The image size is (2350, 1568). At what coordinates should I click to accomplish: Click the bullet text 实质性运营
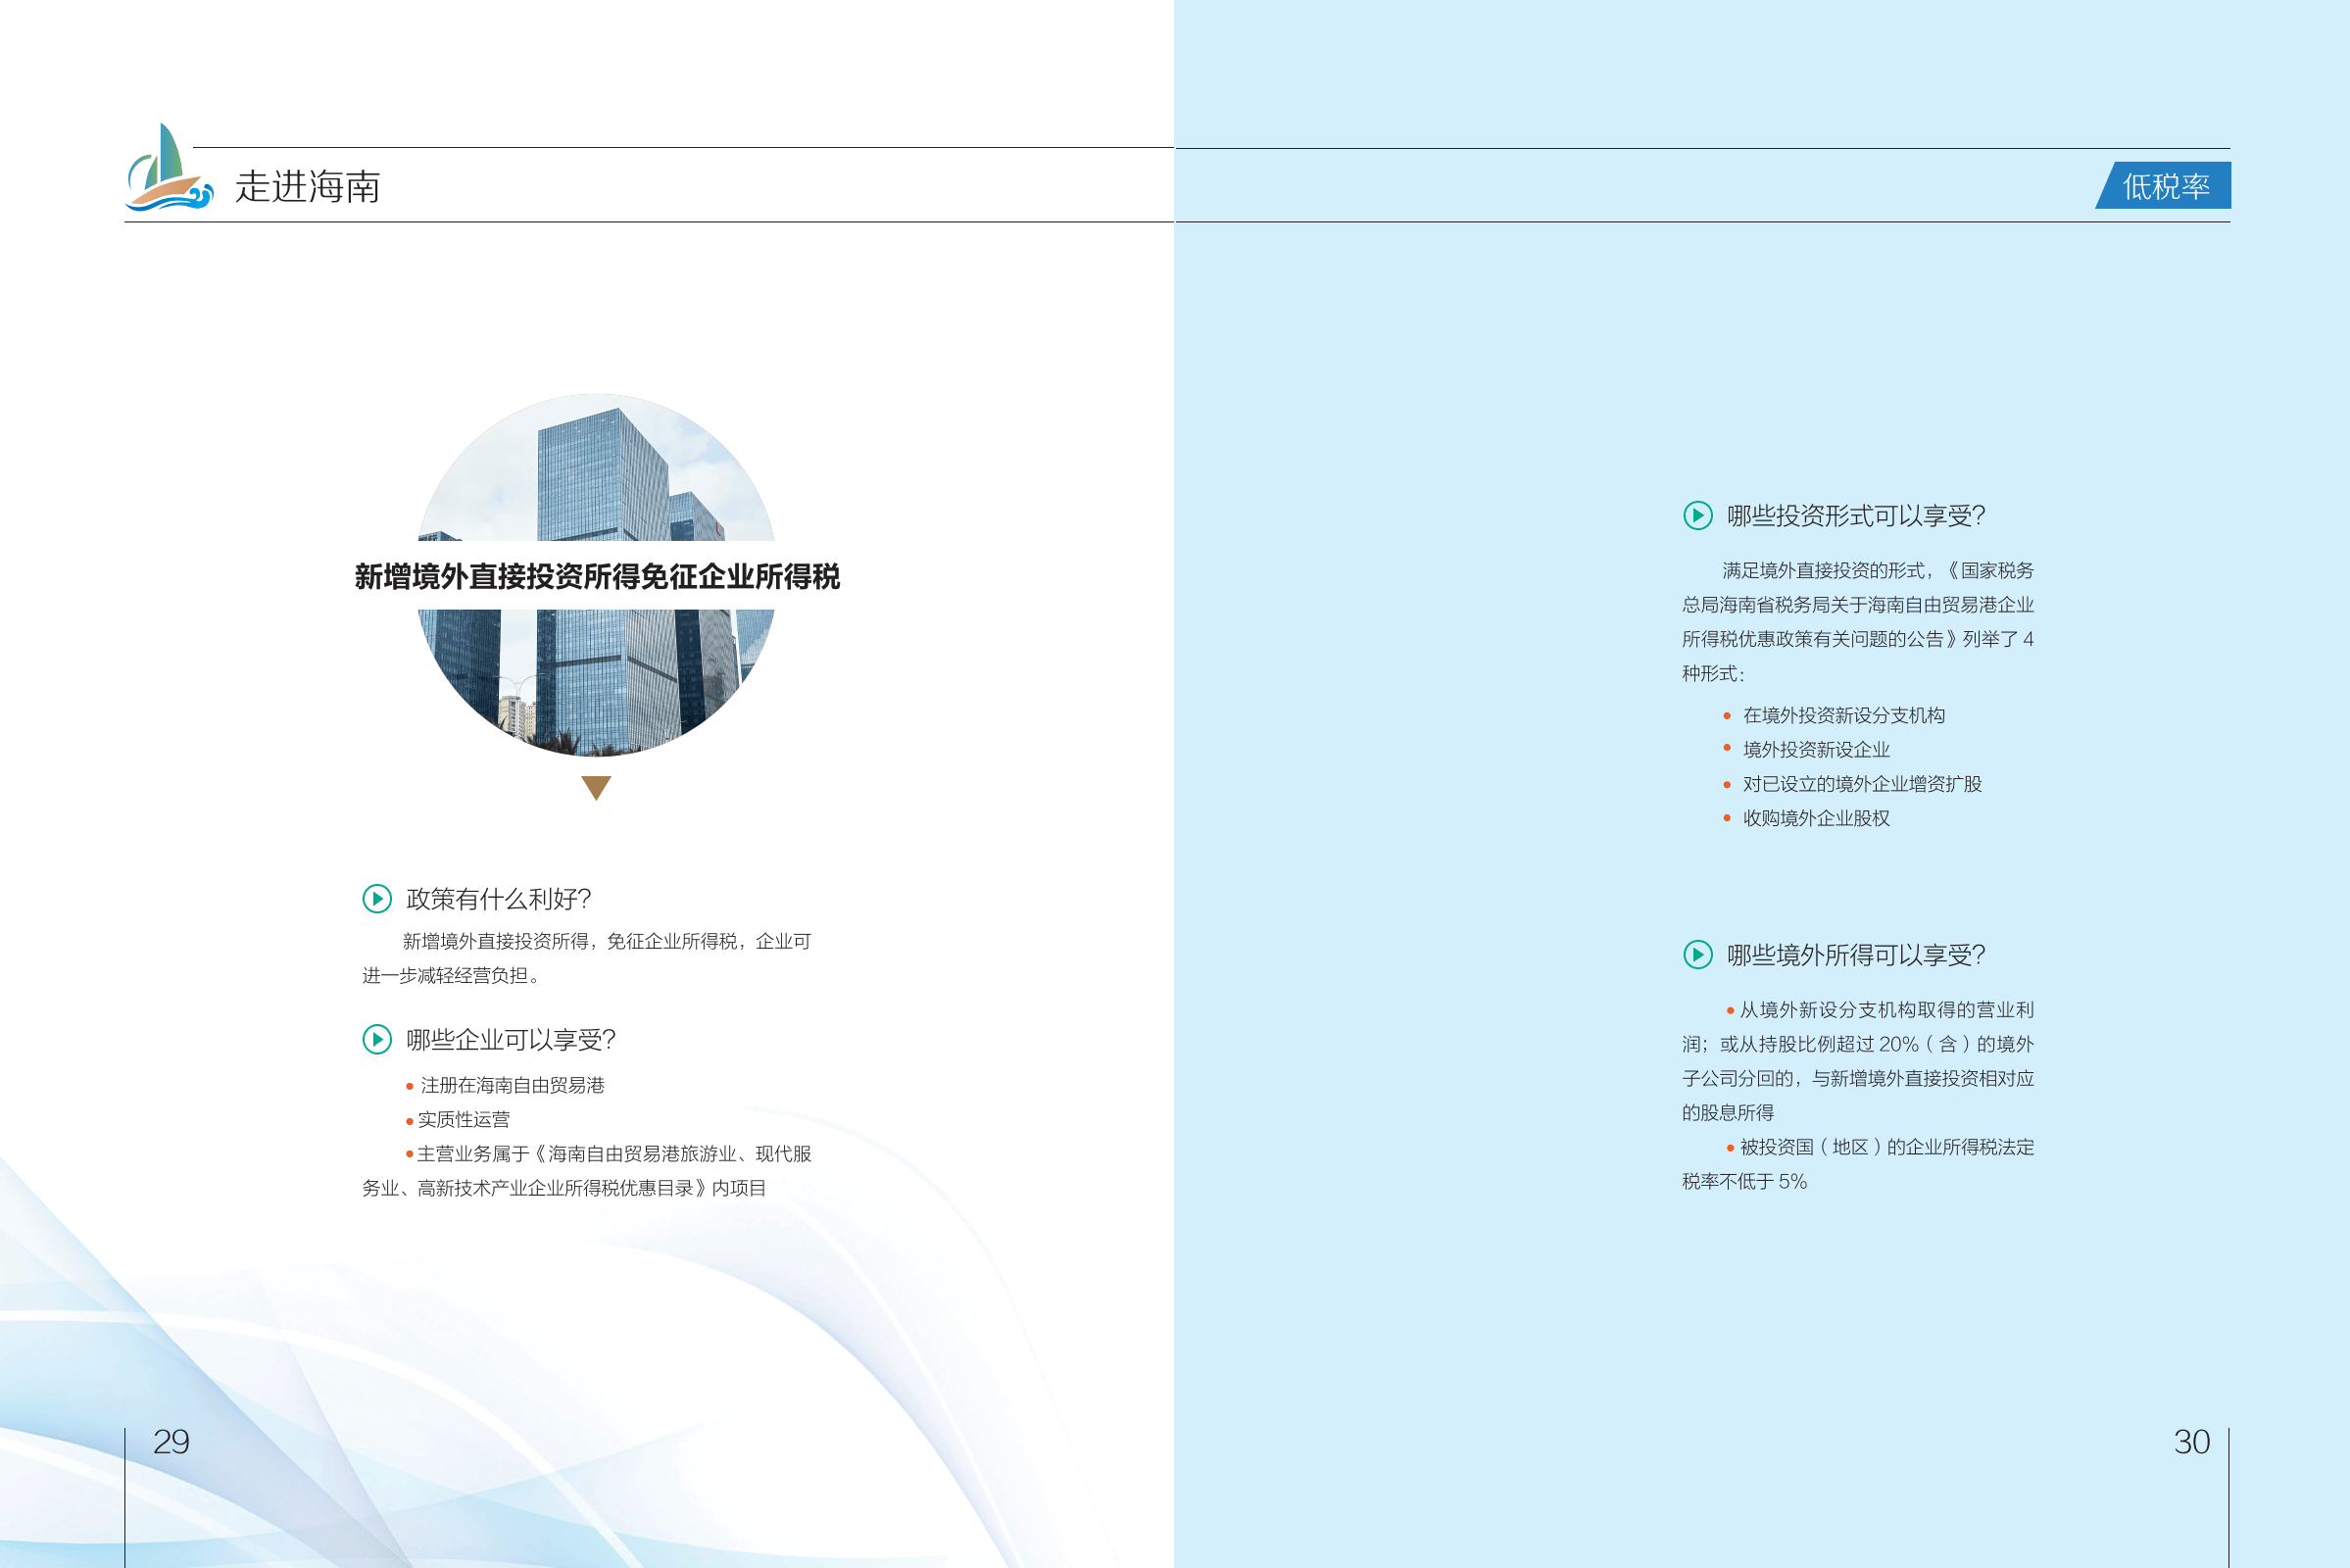point(464,1120)
